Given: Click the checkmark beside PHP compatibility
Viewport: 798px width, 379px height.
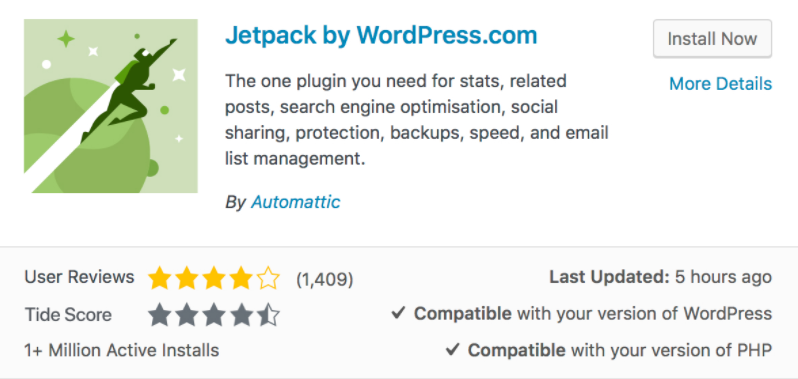Looking at the screenshot, I should pyautogui.click(x=452, y=350).
